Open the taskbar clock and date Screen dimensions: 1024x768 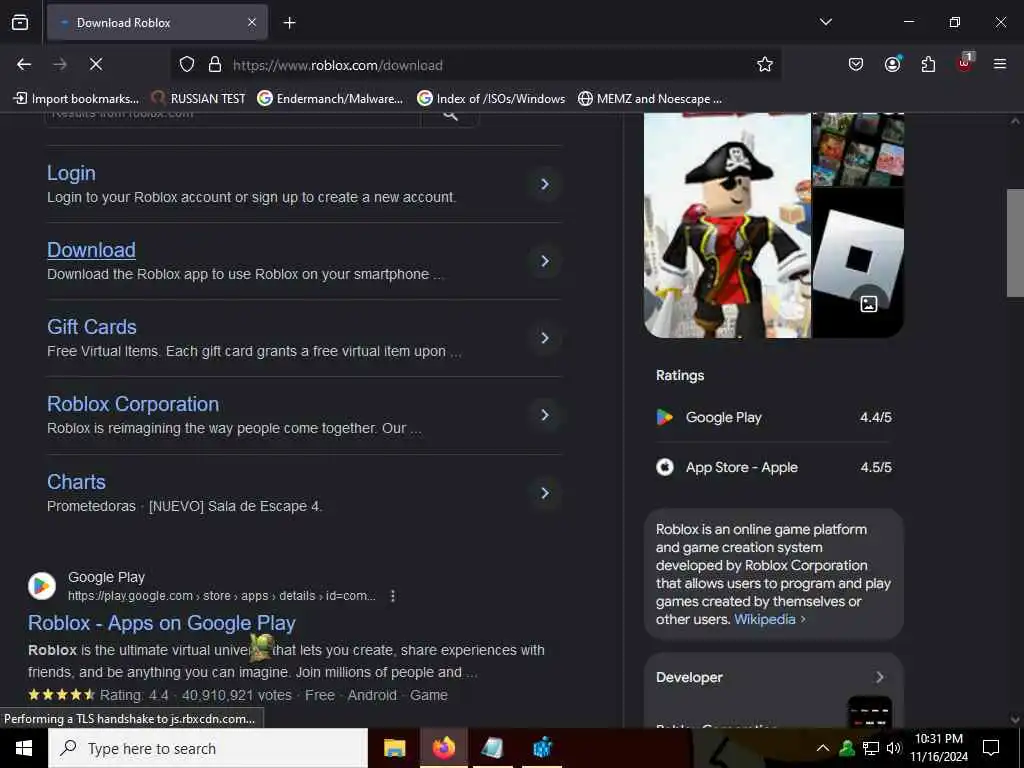click(938, 748)
